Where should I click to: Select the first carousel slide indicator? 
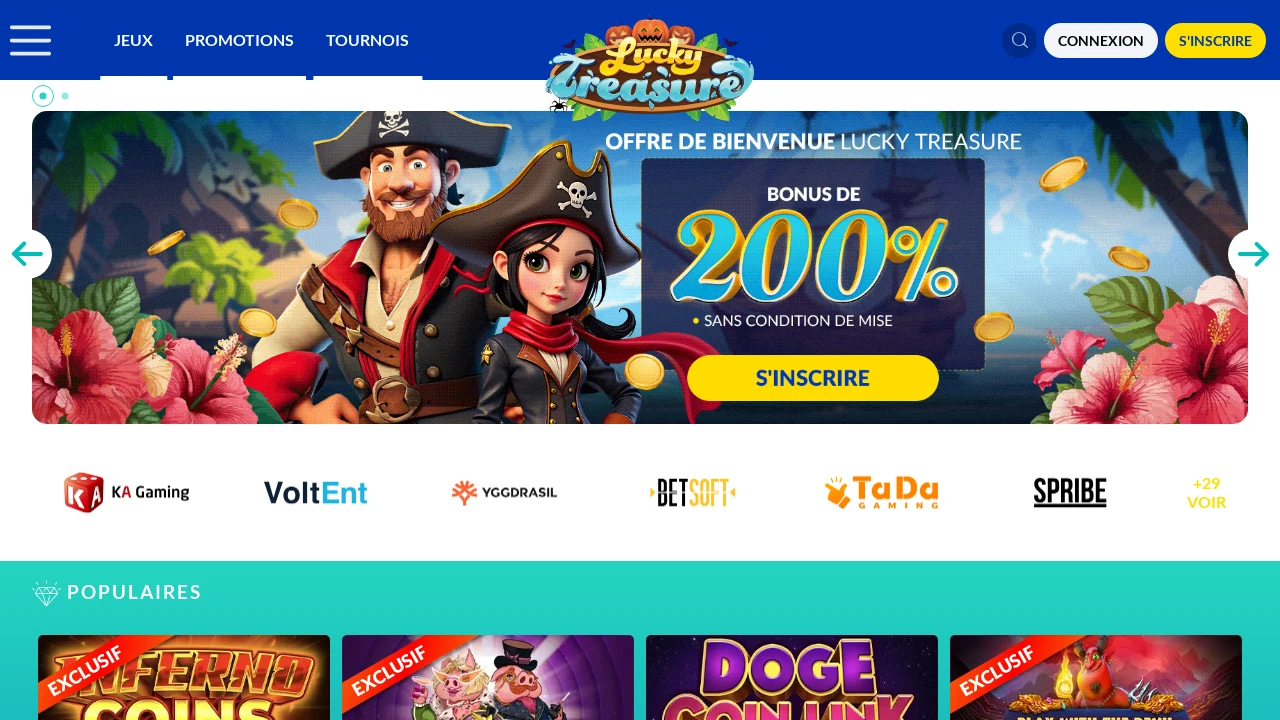(43, 96)
